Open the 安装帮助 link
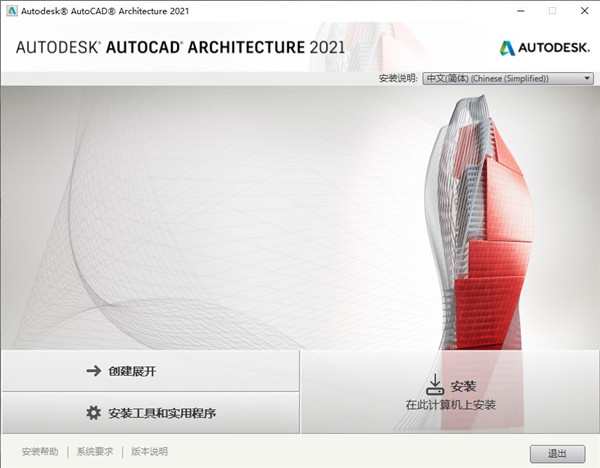This screenshot has height=468, width=600. [x=40, y=451]
